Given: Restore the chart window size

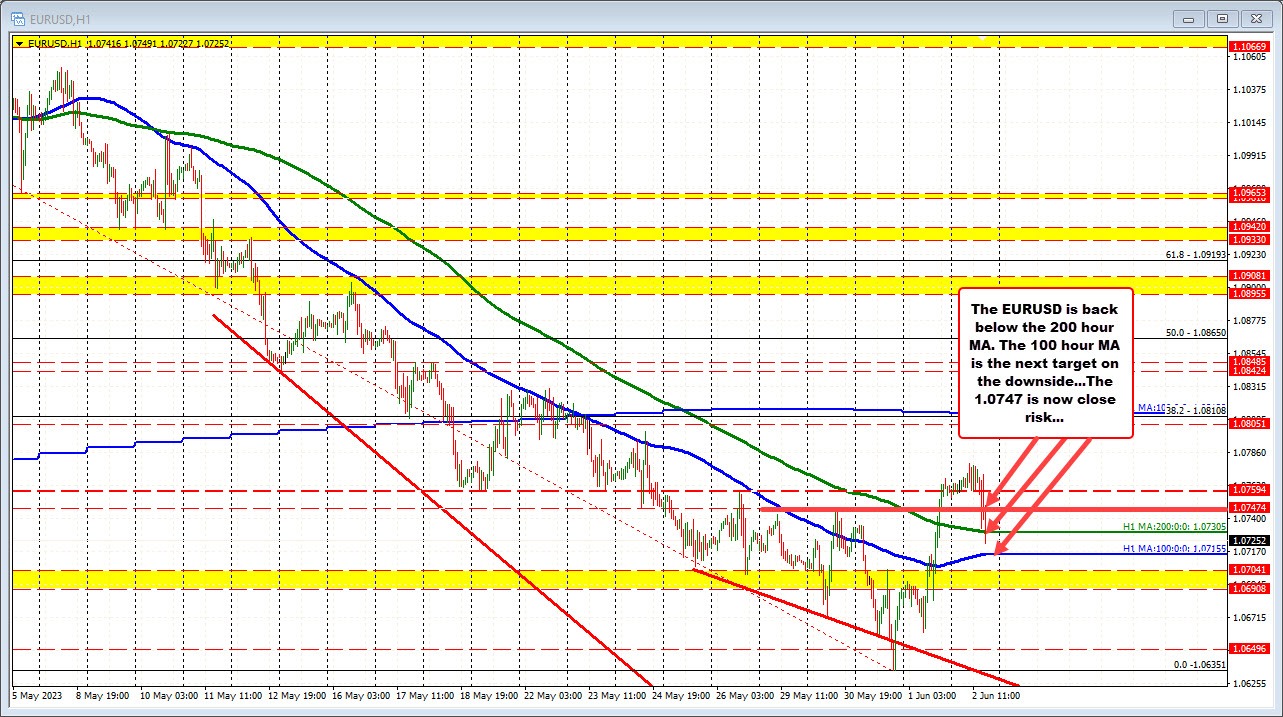Looking at the screenshot, I should click(1221, 18).
